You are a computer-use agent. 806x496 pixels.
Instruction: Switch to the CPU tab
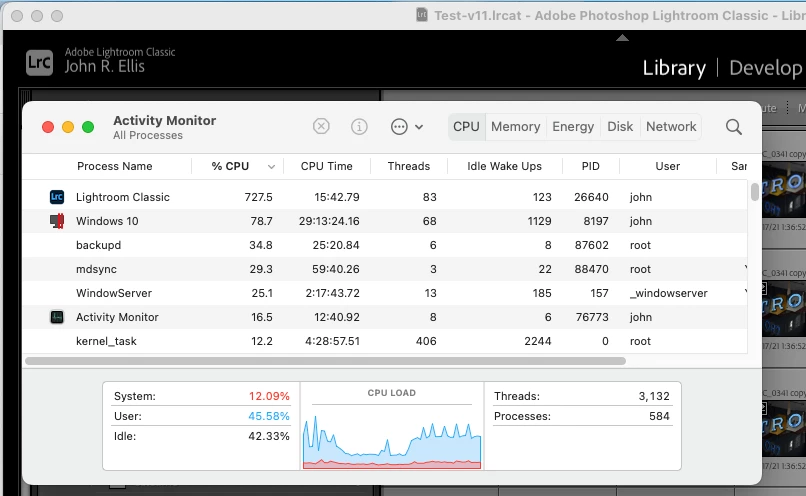point(466,126)
